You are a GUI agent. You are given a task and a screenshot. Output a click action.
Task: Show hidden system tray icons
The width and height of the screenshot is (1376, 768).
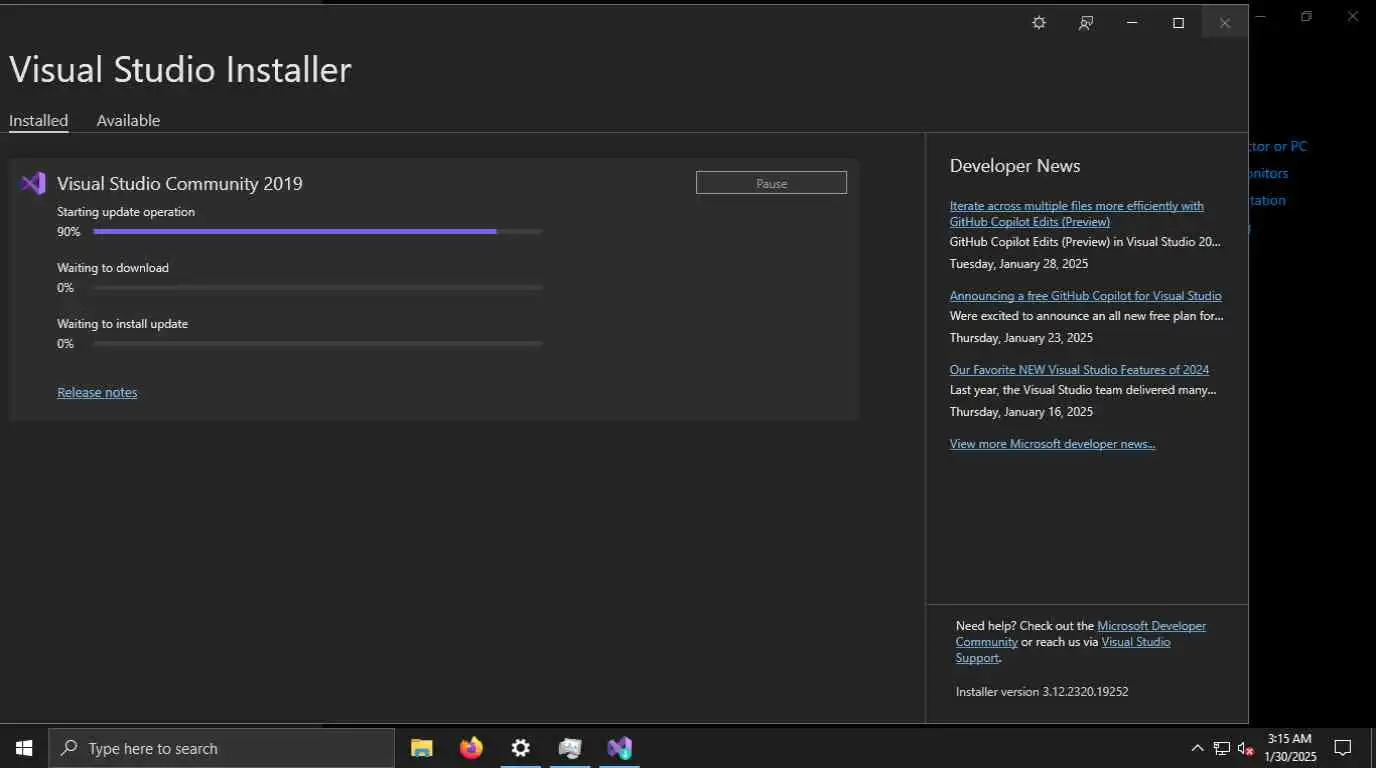(1197, 748)
